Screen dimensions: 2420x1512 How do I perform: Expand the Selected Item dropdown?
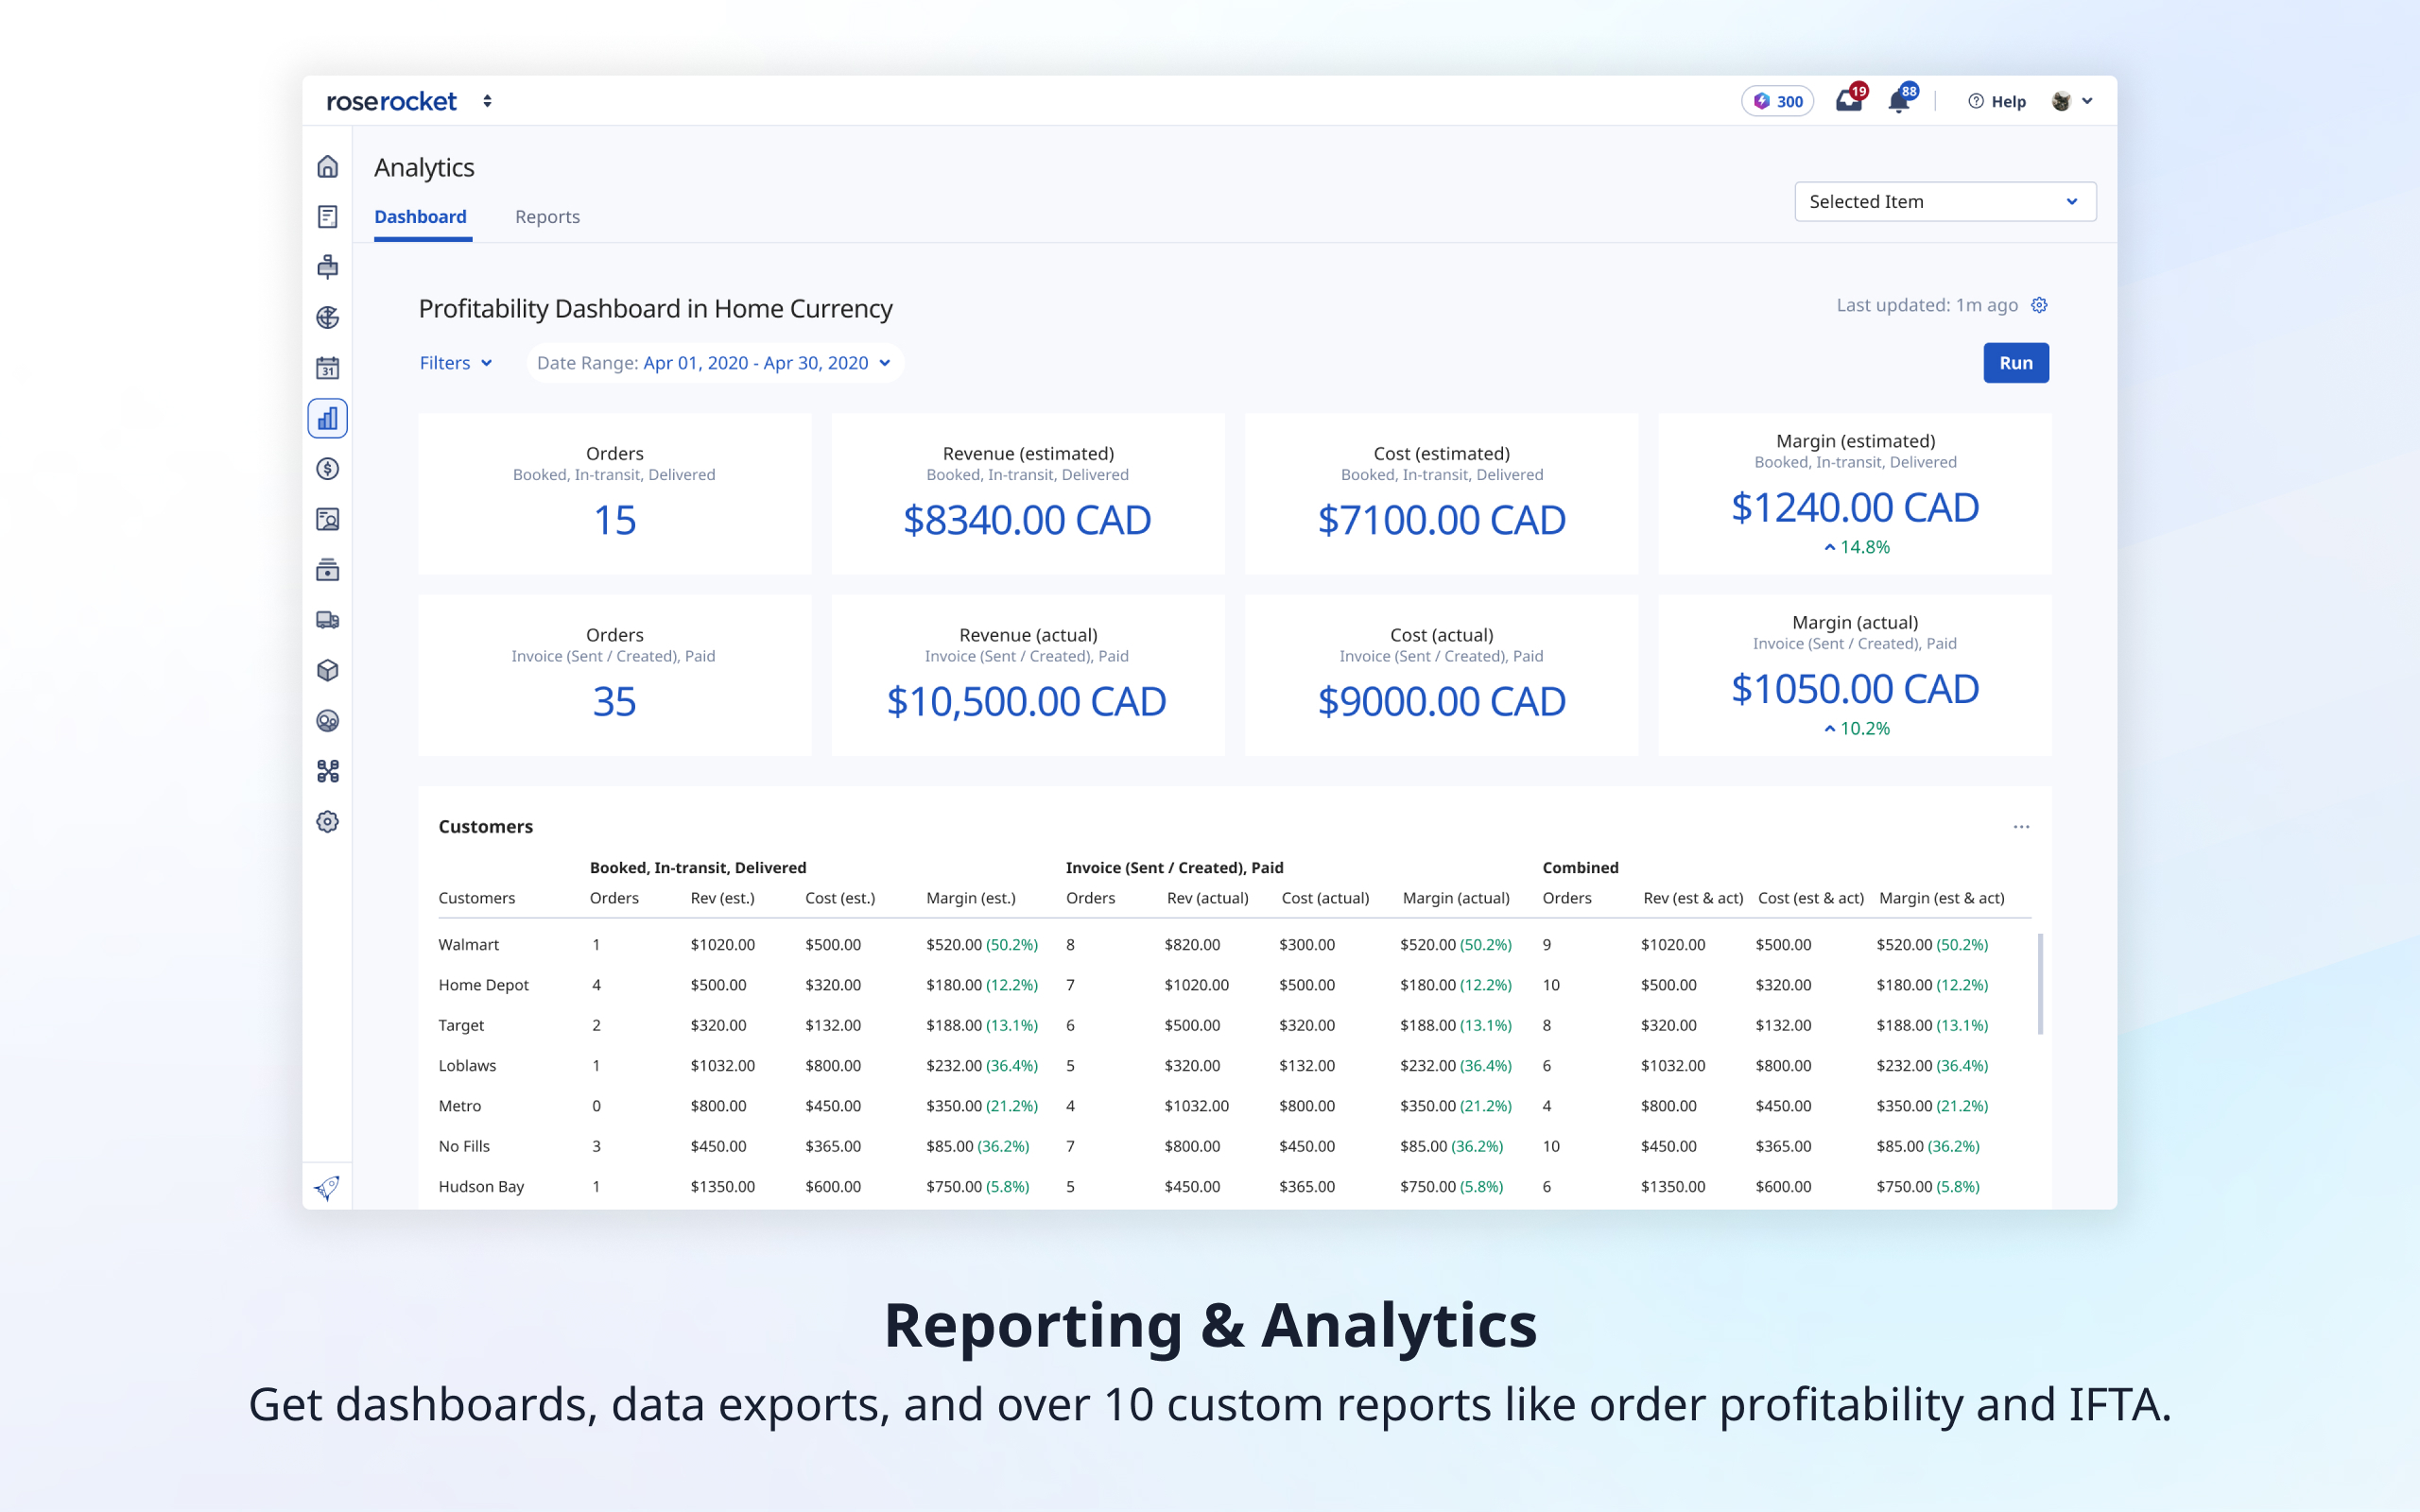[x=1944, y=201]
